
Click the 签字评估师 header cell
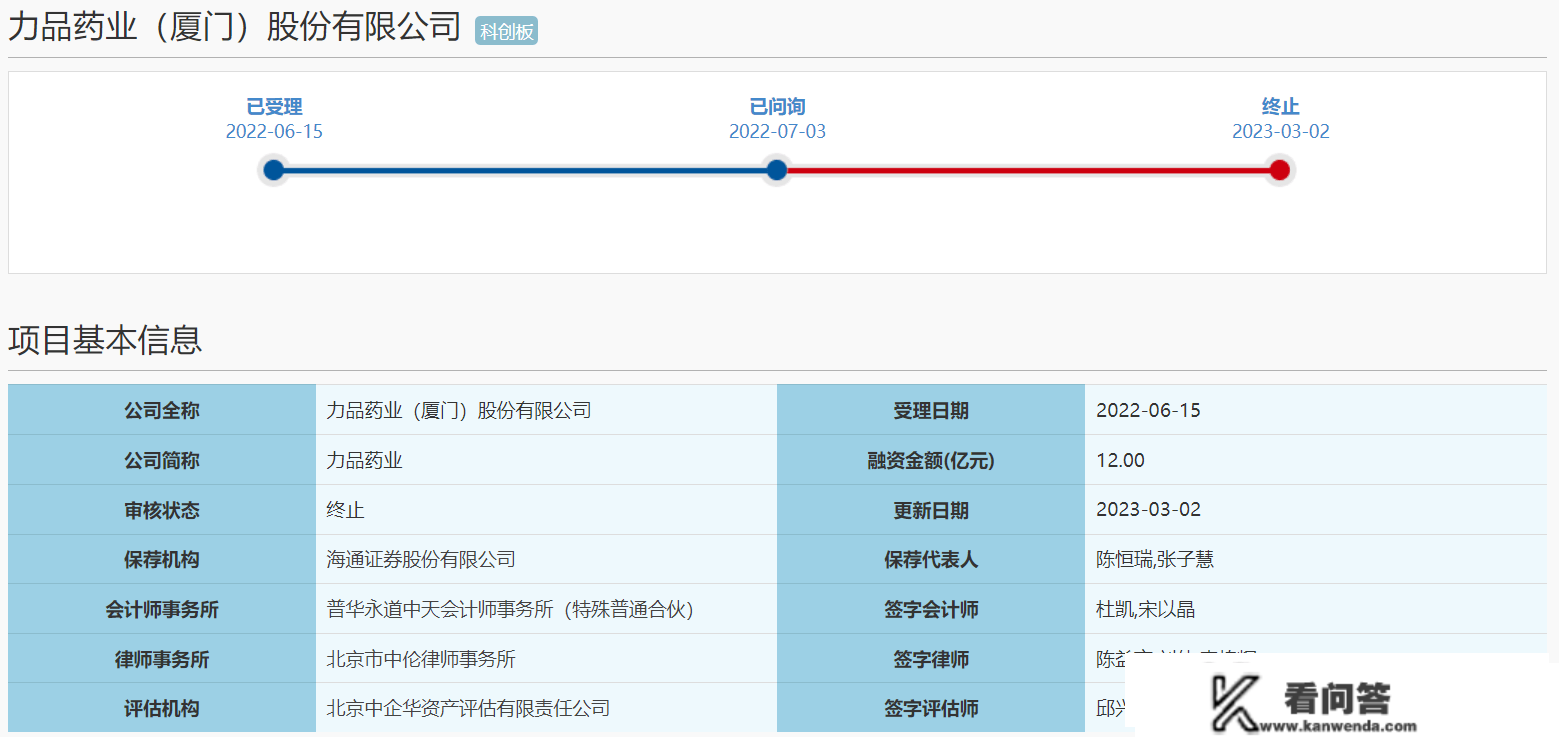[x=931, y=708]
